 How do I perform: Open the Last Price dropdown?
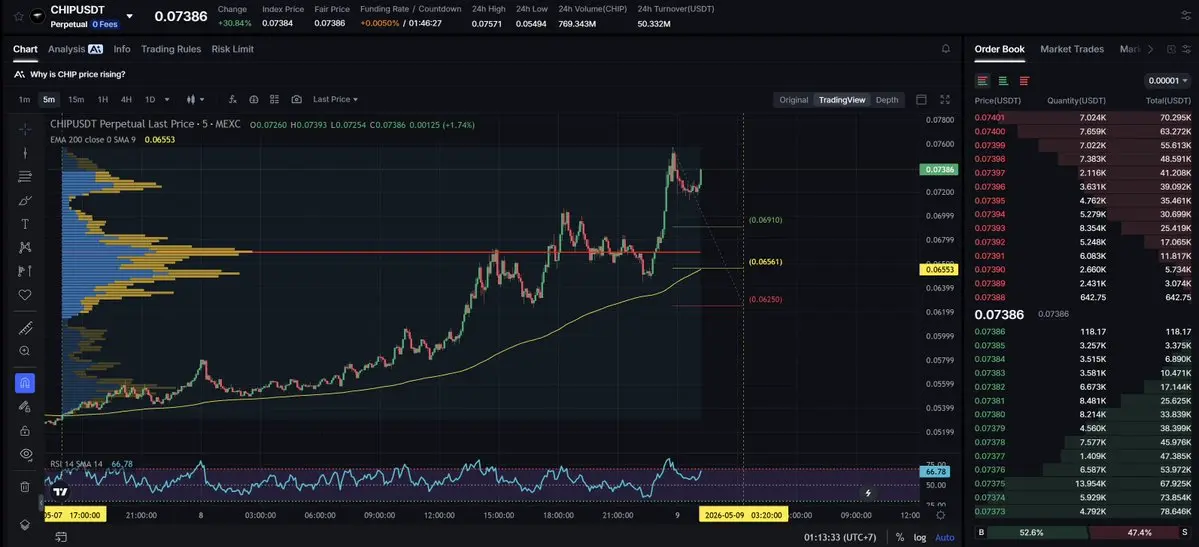pos(335,99)
